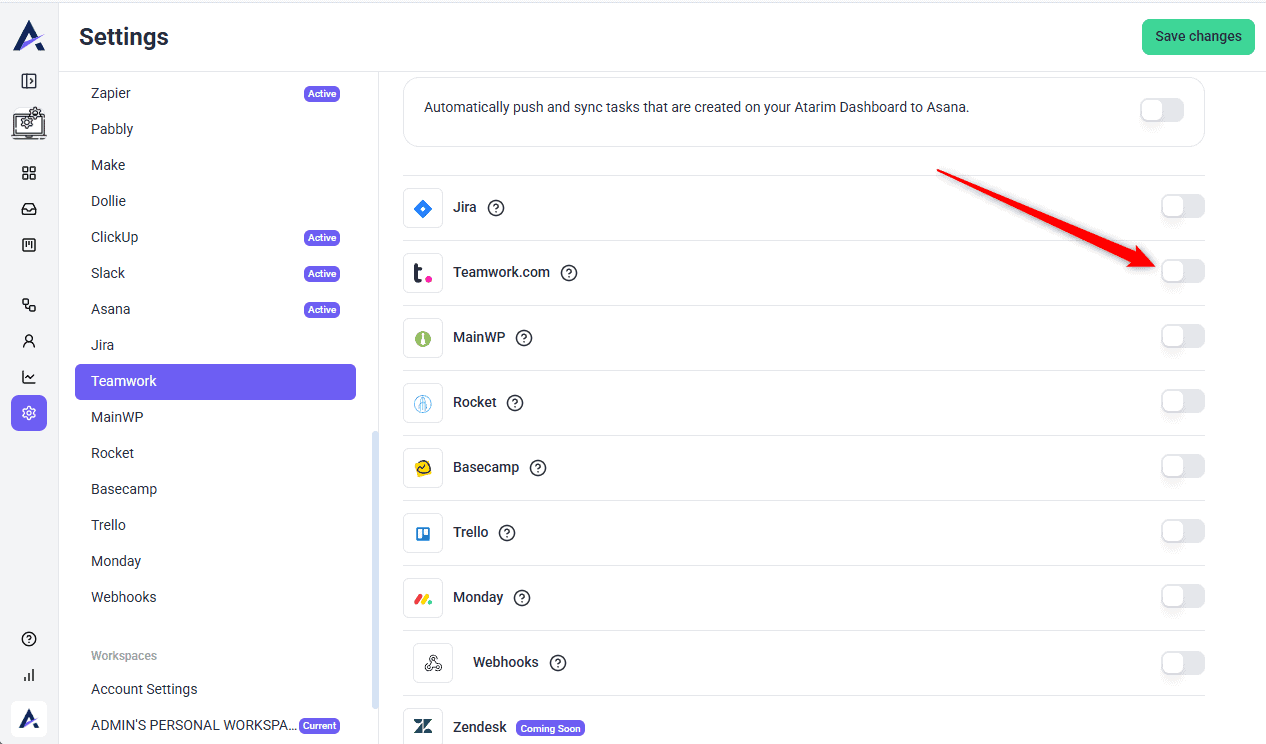
Task: Select Dollie in settings sidebar
Action: tap(215, 201)
